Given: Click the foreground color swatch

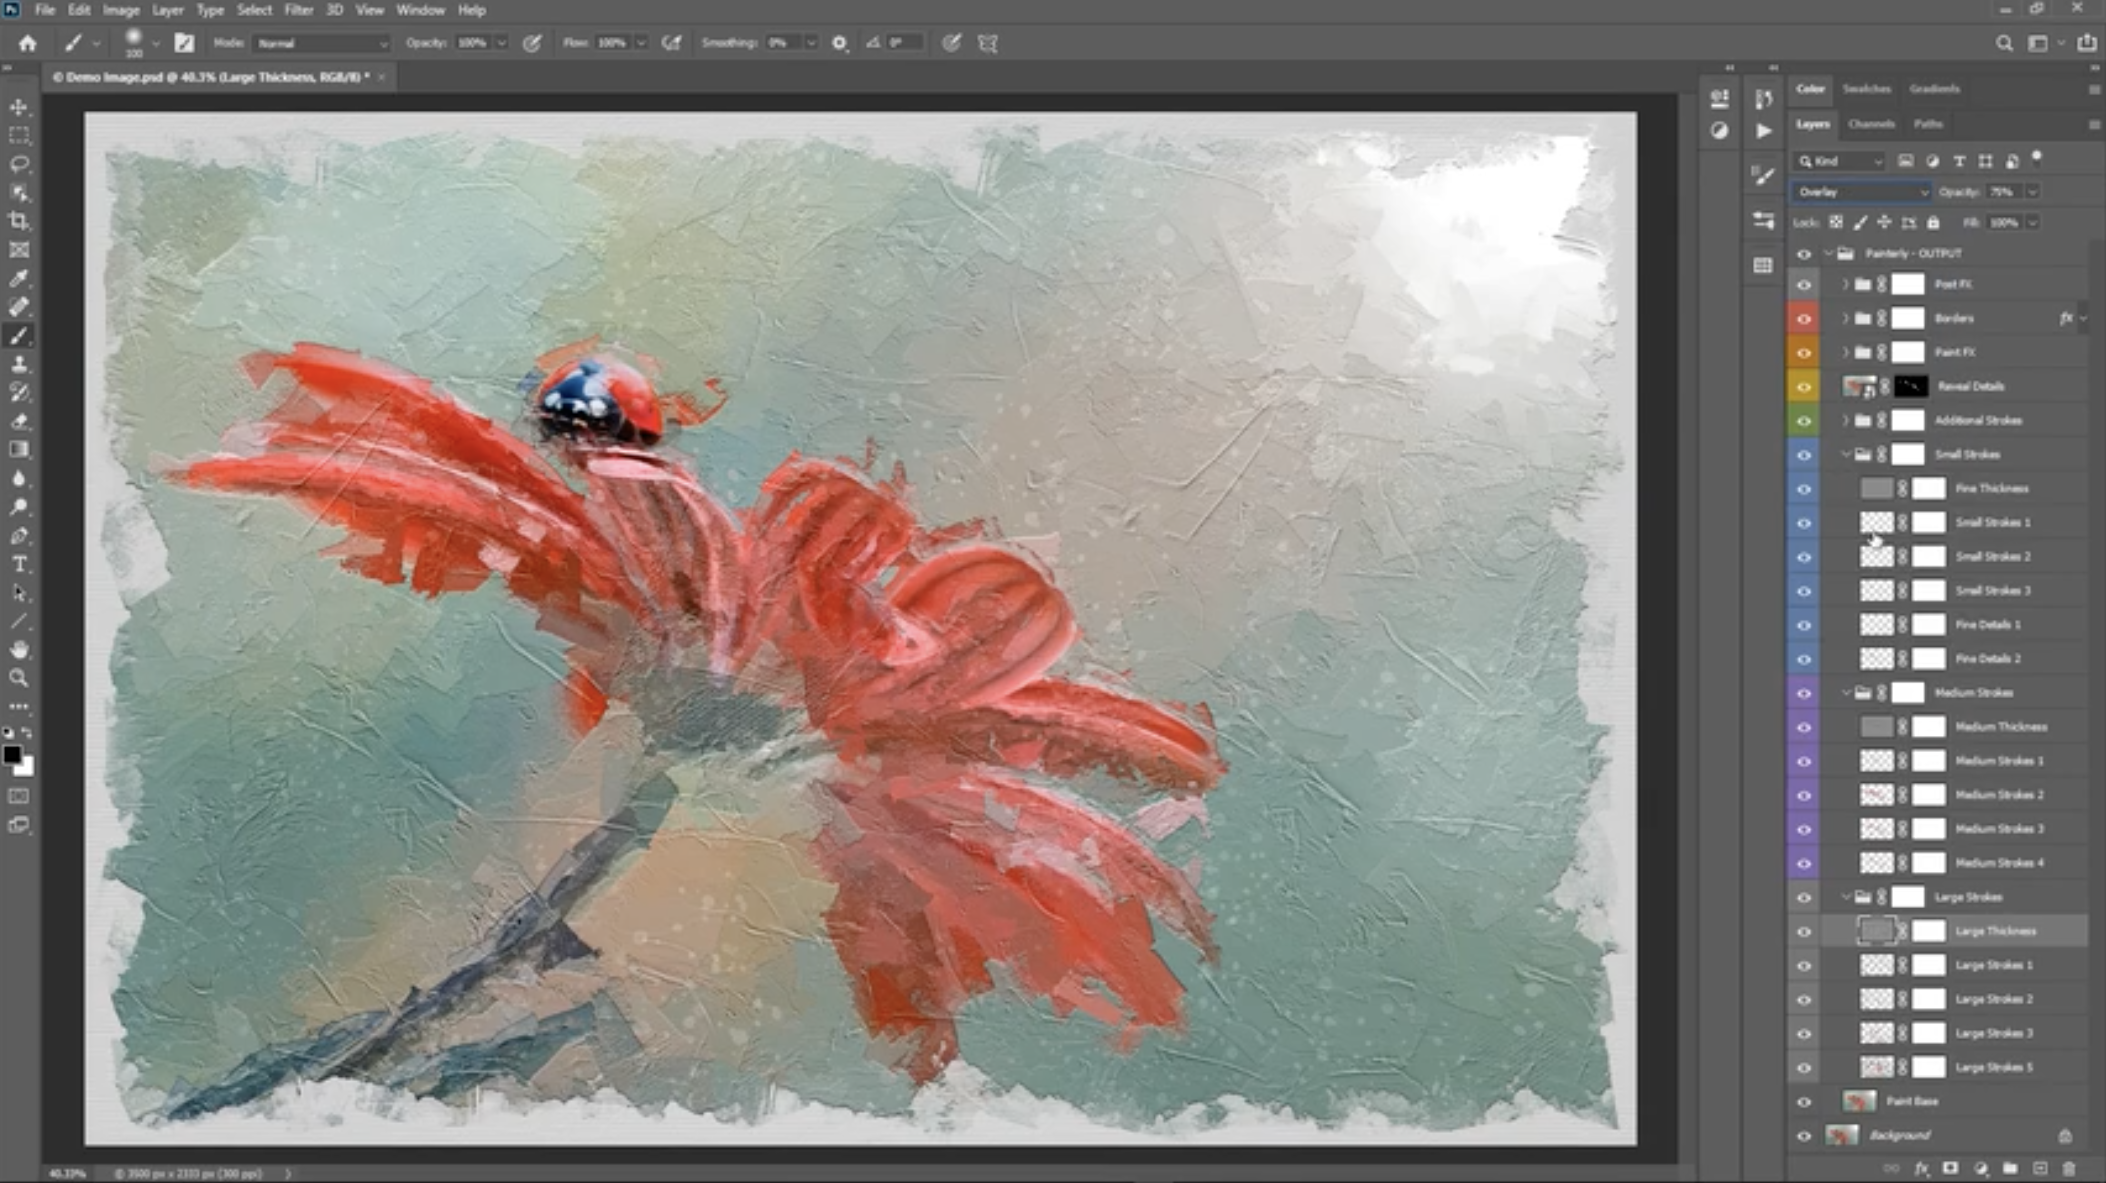Looking at the screenshot, I should point(12,756).
